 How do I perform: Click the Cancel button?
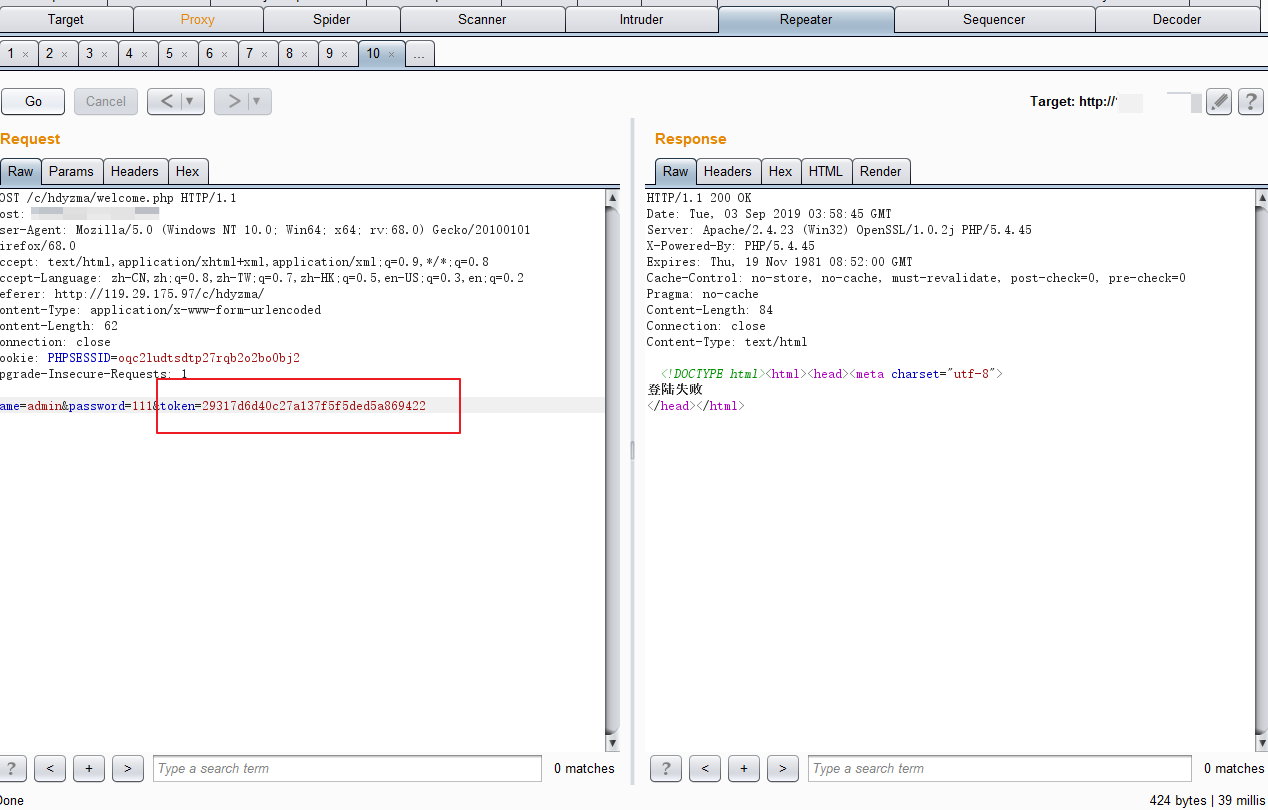[105, 101]
